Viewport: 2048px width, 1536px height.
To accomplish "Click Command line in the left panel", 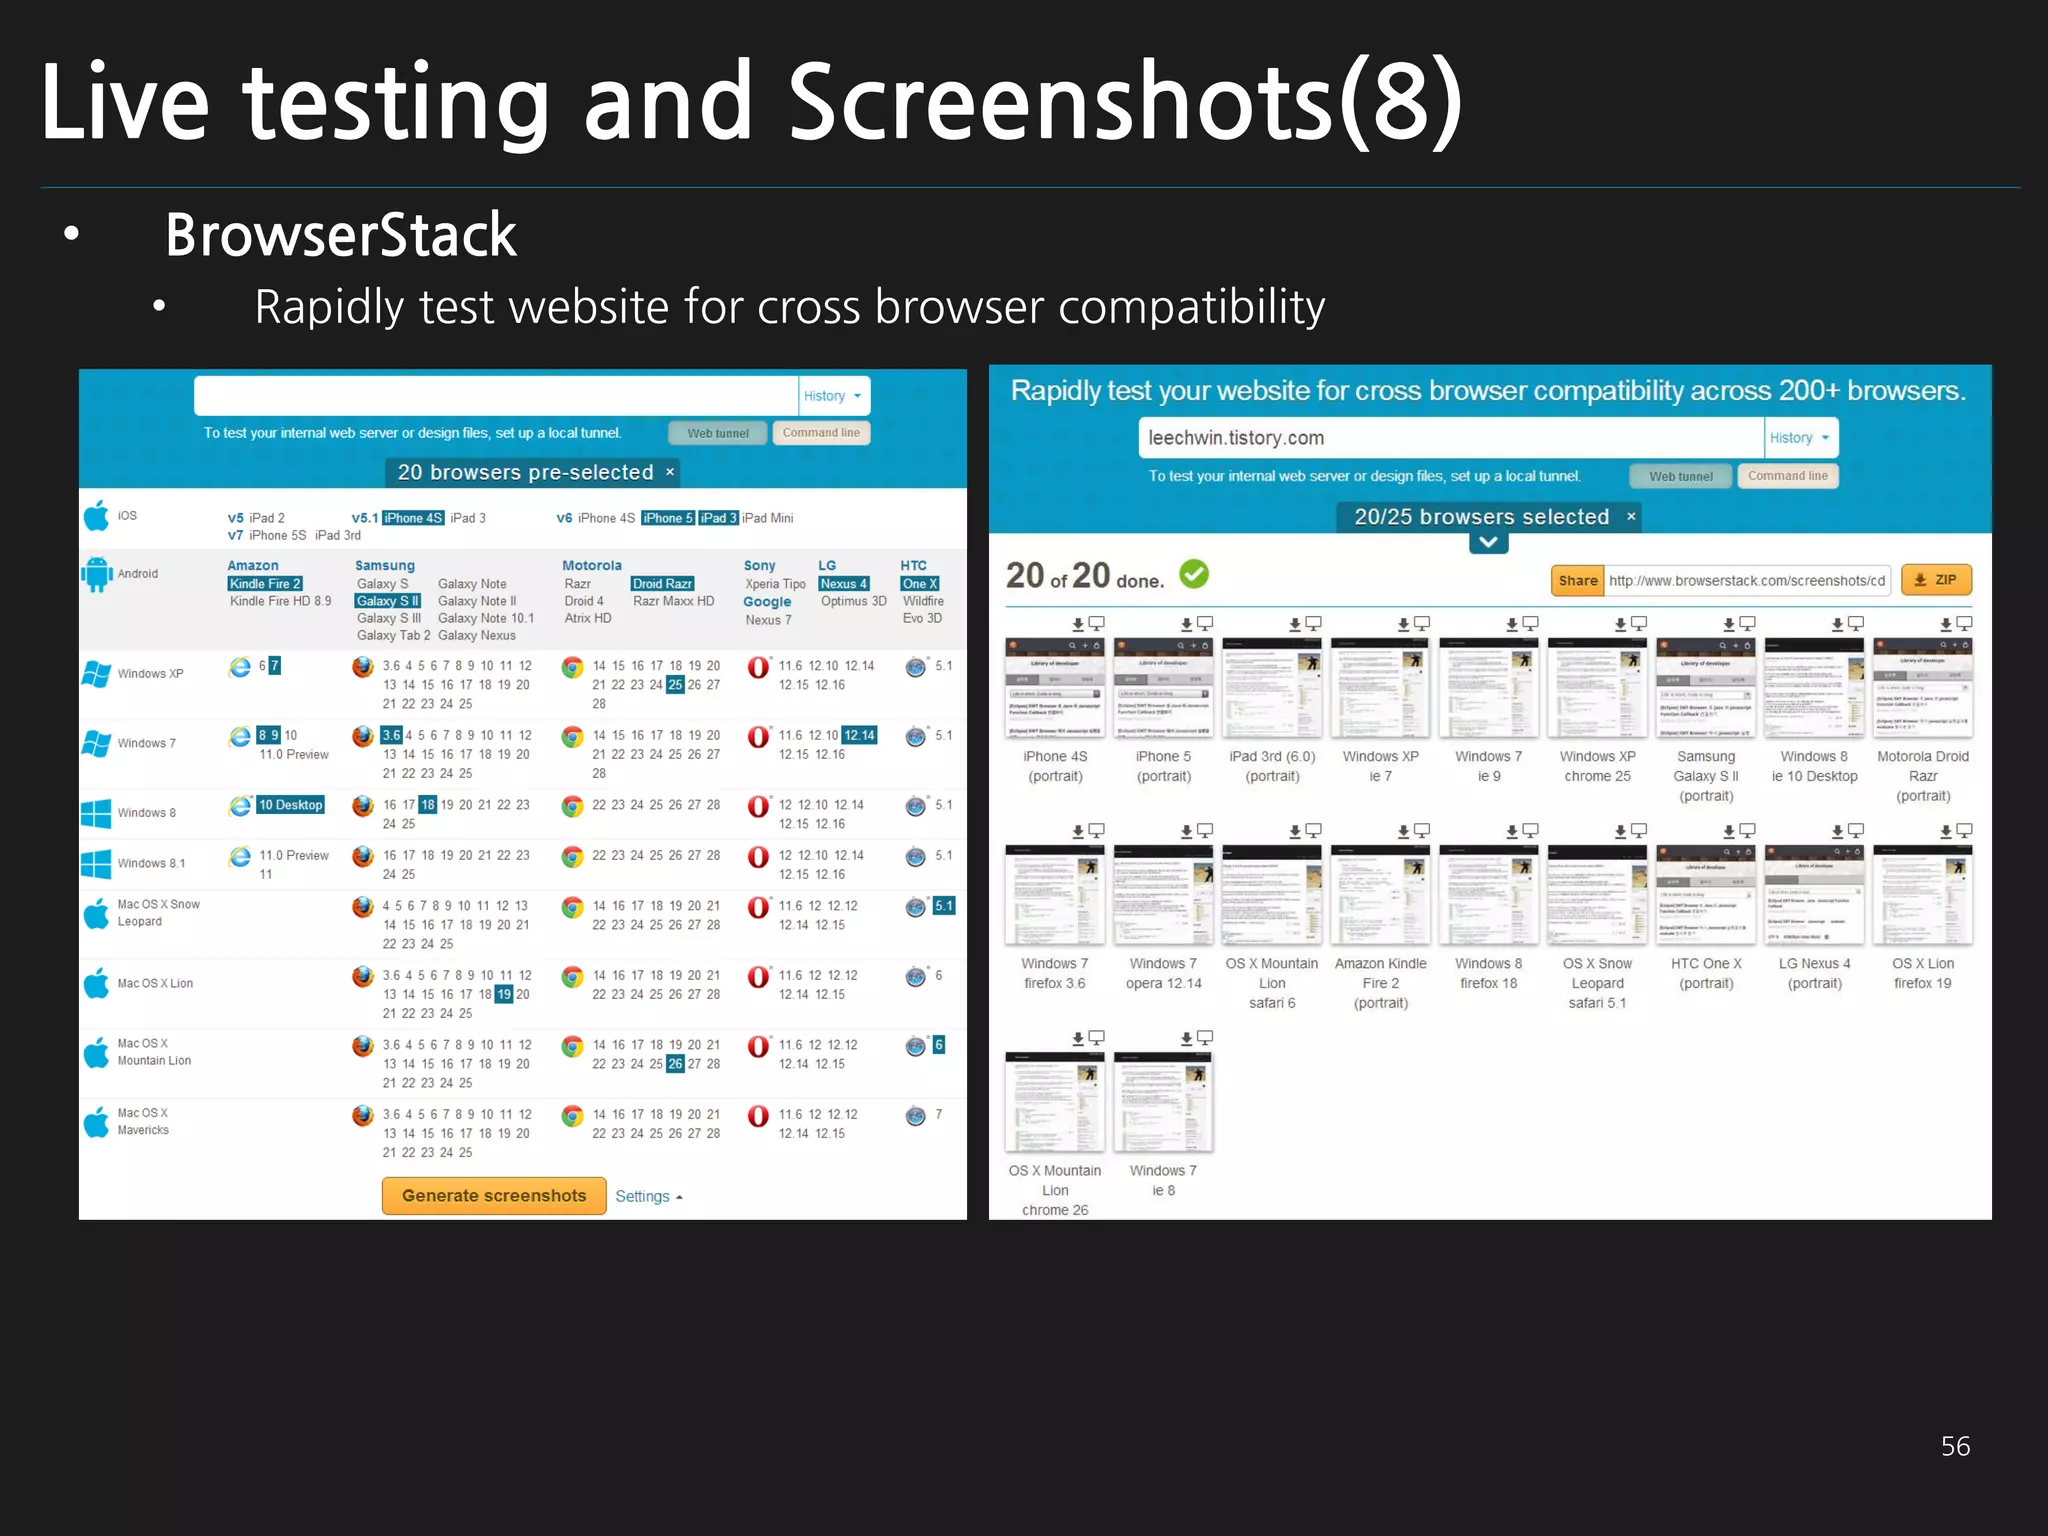I will point(821,433).
